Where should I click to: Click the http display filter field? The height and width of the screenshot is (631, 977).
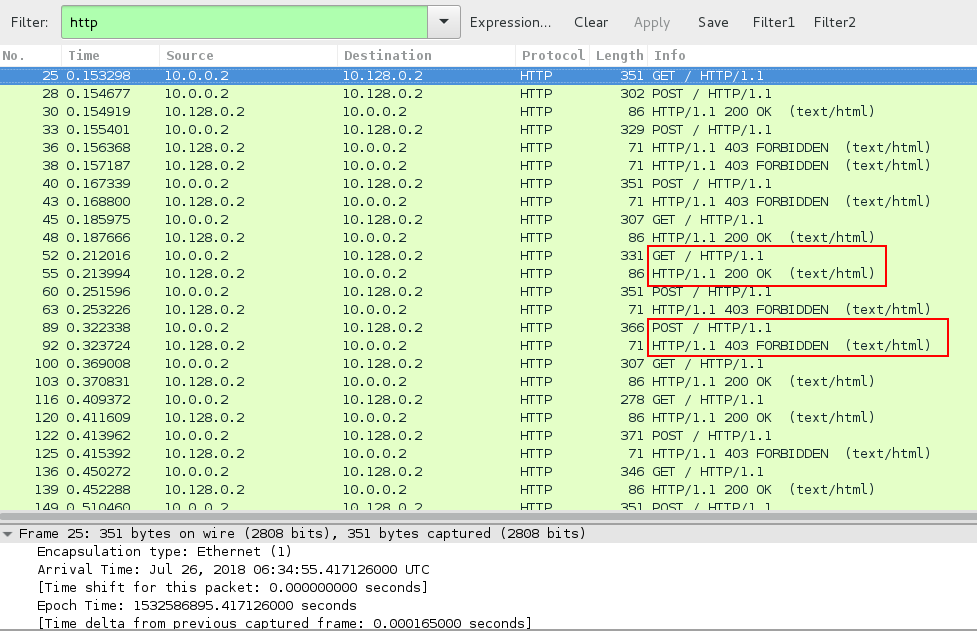[244, 22]
